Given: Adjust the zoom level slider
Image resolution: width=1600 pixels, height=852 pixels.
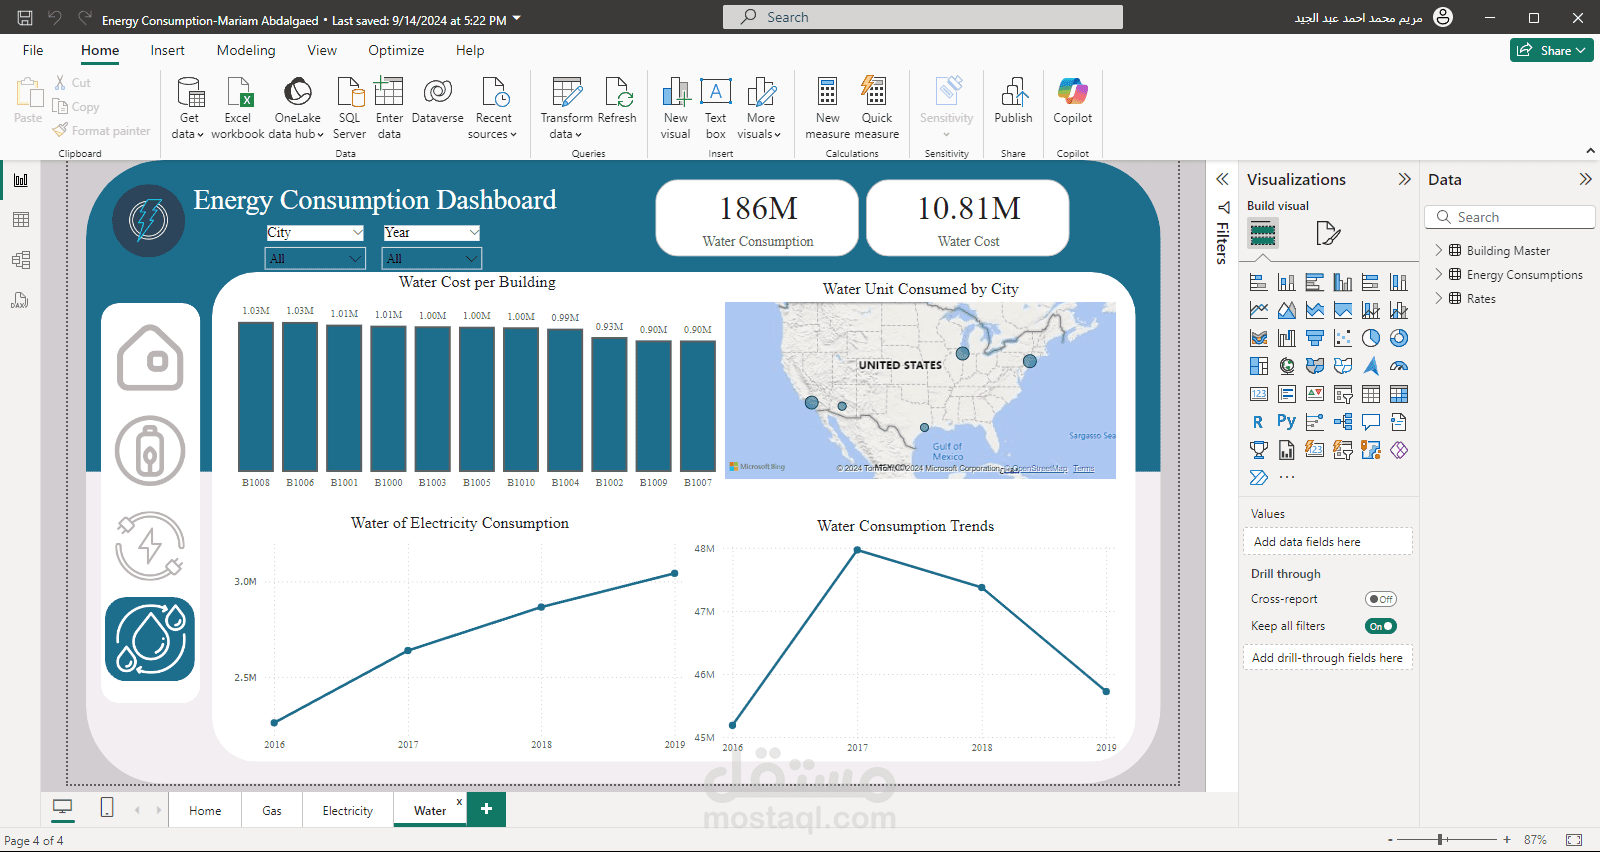Looking at the screenshot, I should (1441, 840).
